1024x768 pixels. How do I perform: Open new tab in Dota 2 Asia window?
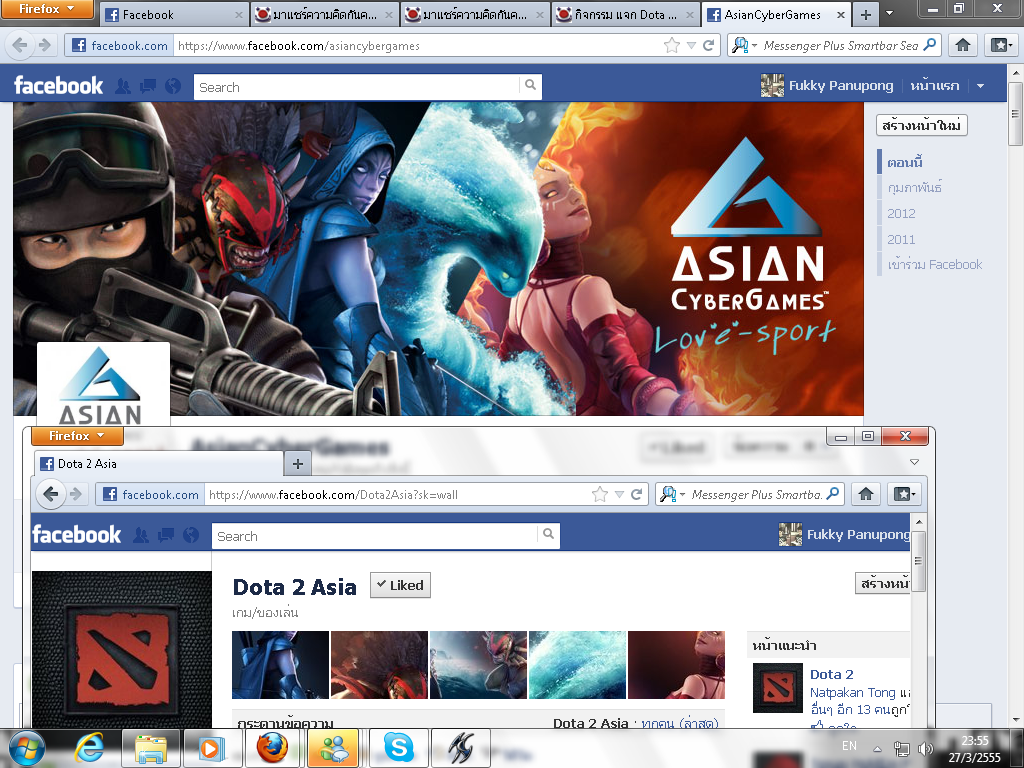(298, 464)
